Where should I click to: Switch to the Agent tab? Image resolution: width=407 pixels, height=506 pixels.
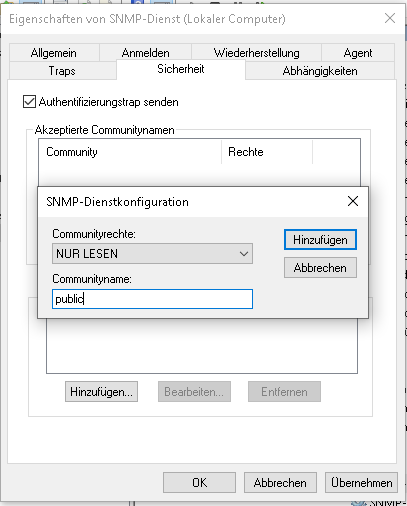[358, 53]
